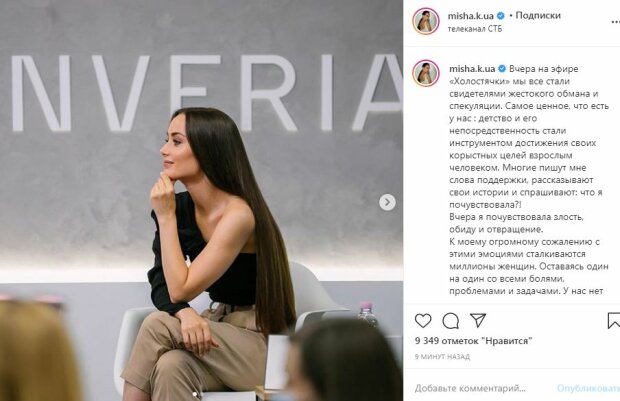Image resolution: width=620 pixels, height=401 pixels.
Task: Open телеканал СТБ location link
Action: coord(474,29)
